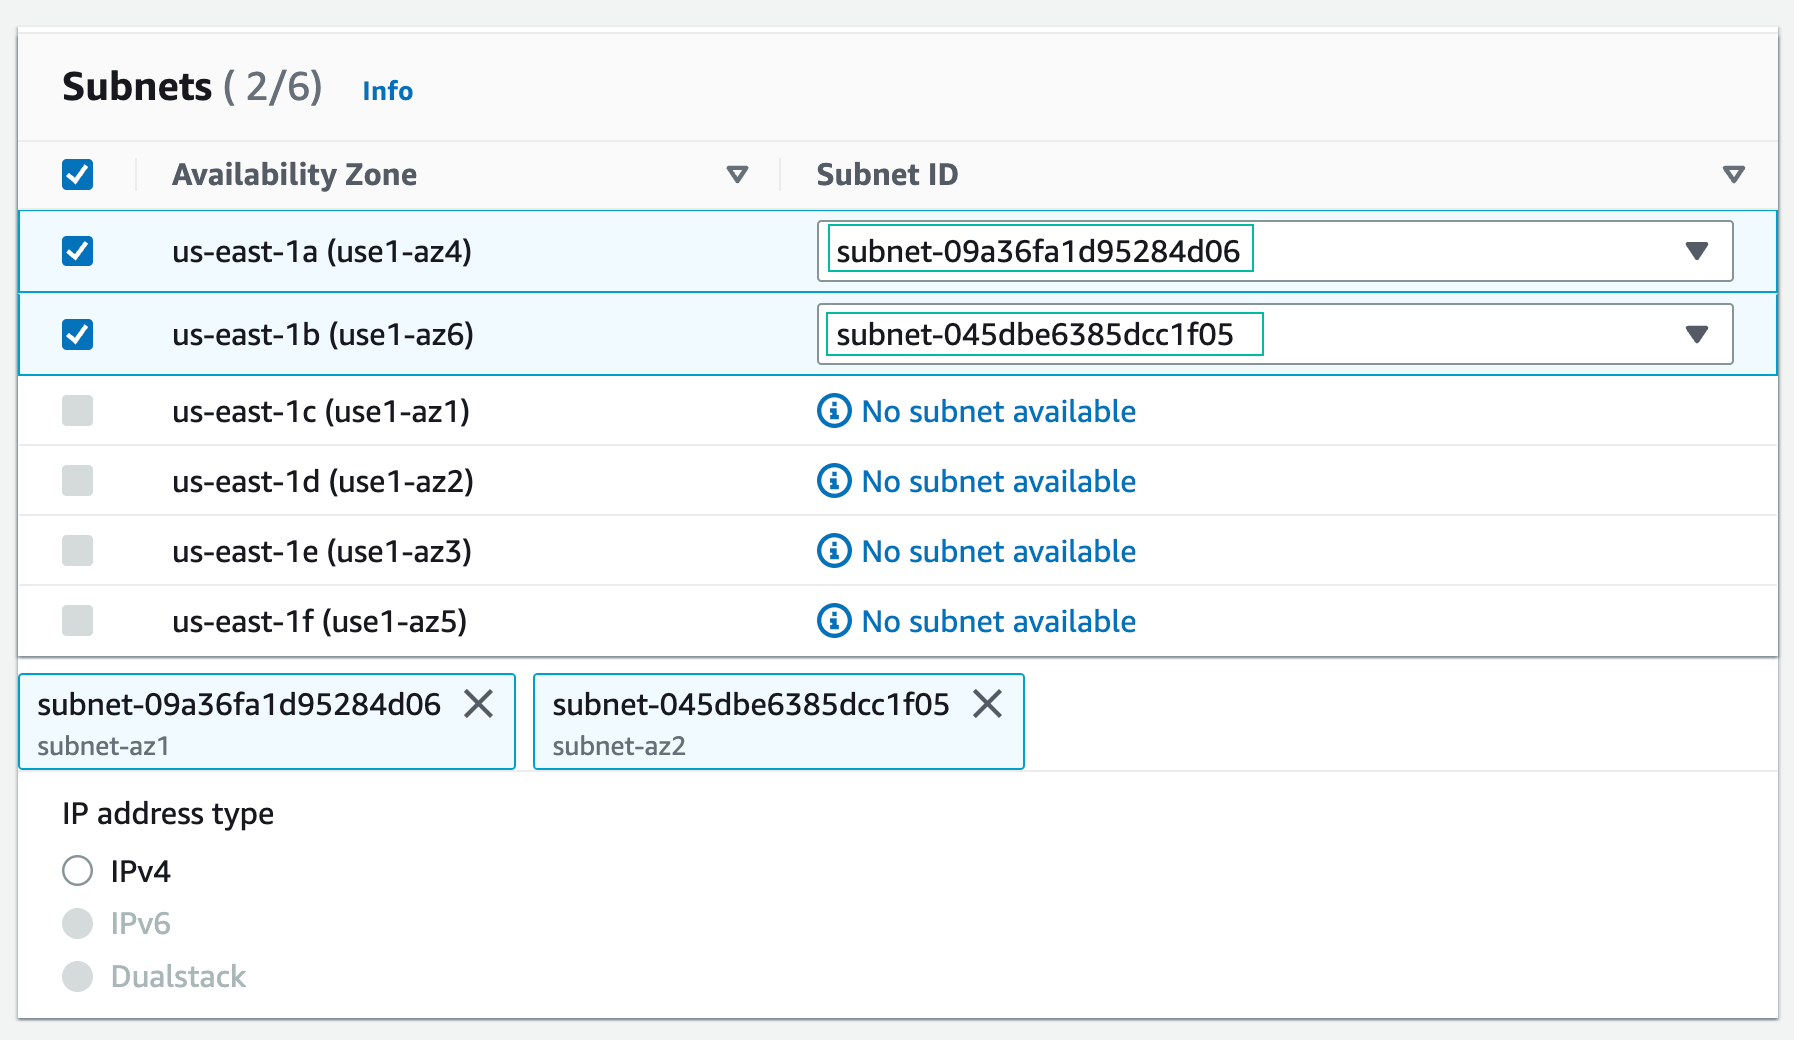Sort by Subnet ID column arrow
1794x1040 pixels.
[x=1733, y=175]
